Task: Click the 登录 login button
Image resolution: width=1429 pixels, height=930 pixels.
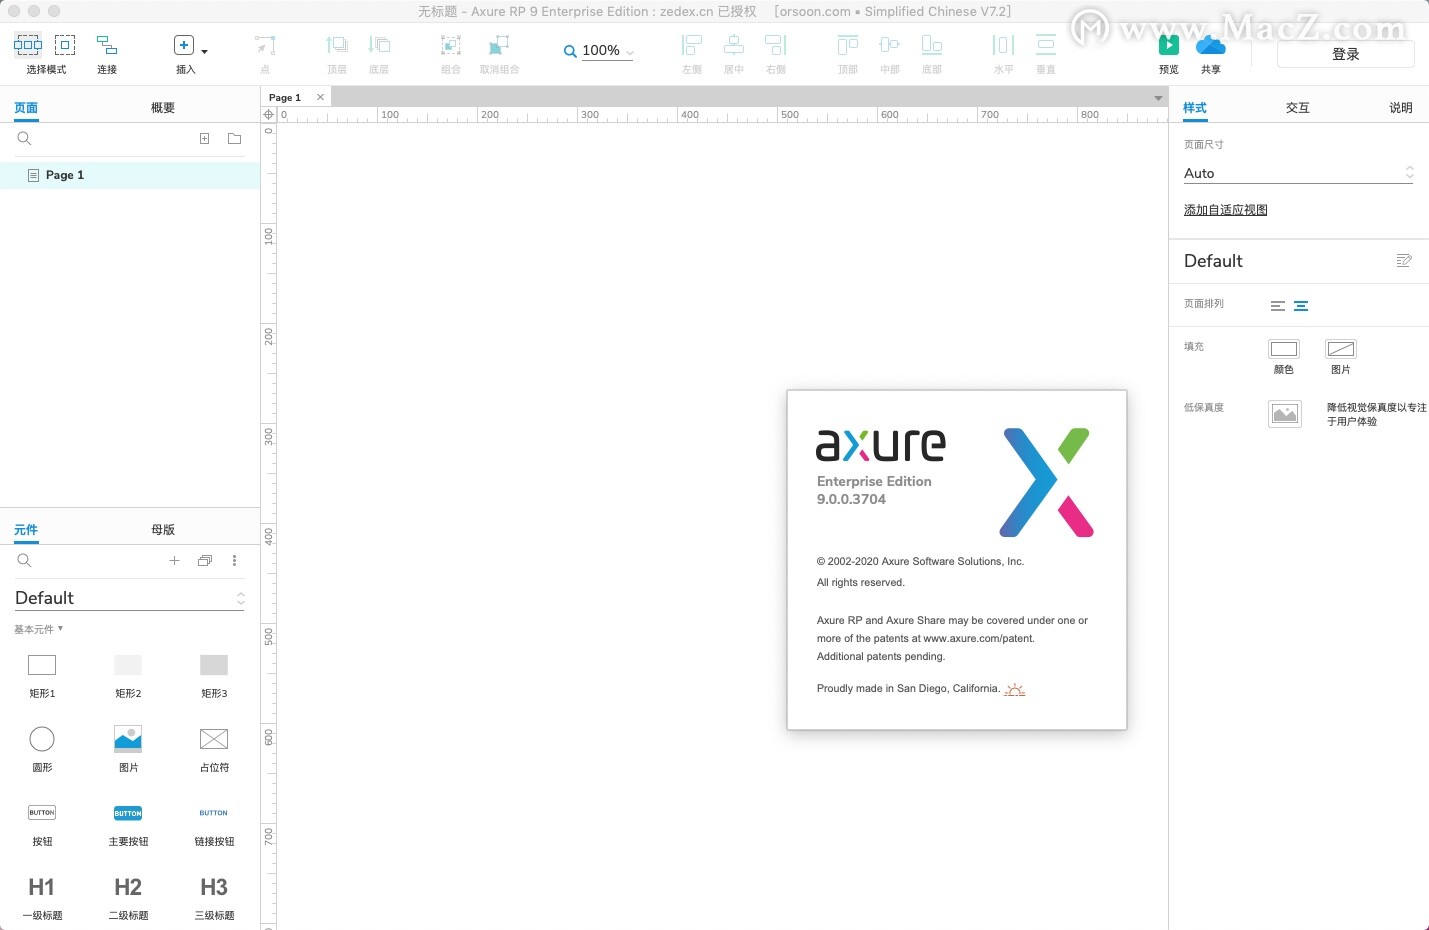Action: (x=1346, y=54)
